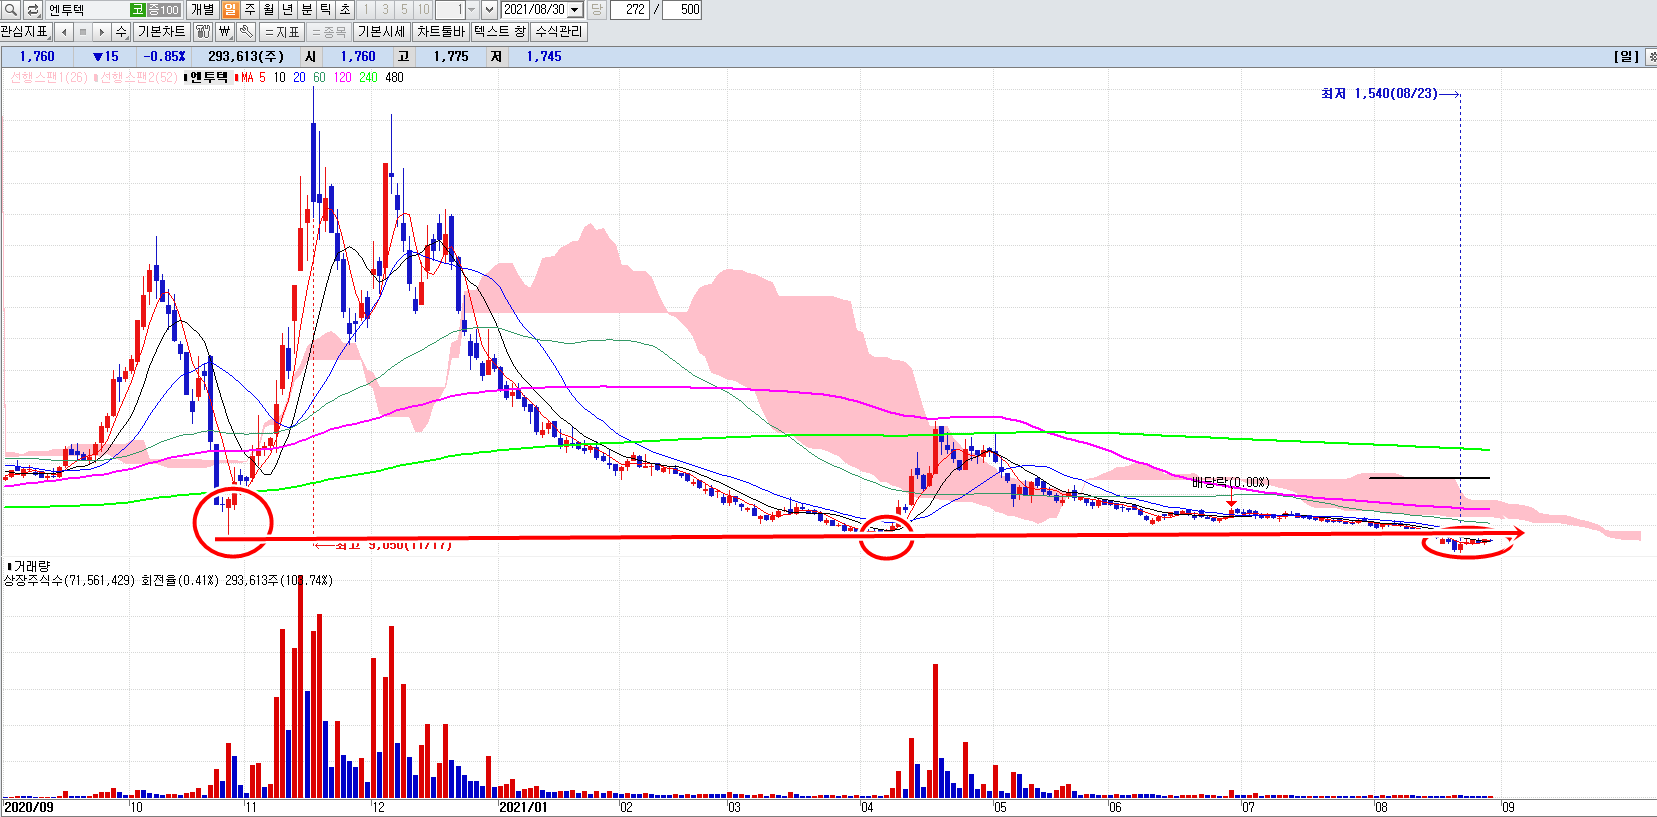
Task: Select the magenta MA 120 legend
Action: tap(343, 77)
